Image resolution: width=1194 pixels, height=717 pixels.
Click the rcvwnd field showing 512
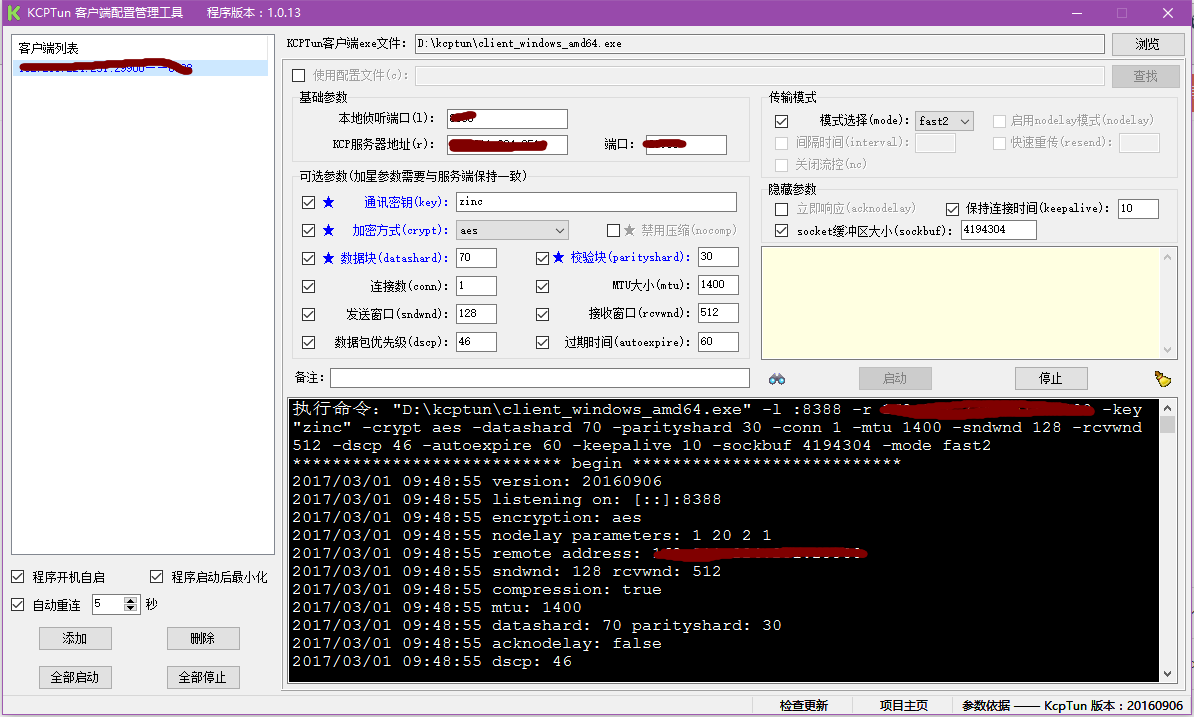(x=718, y=313)
